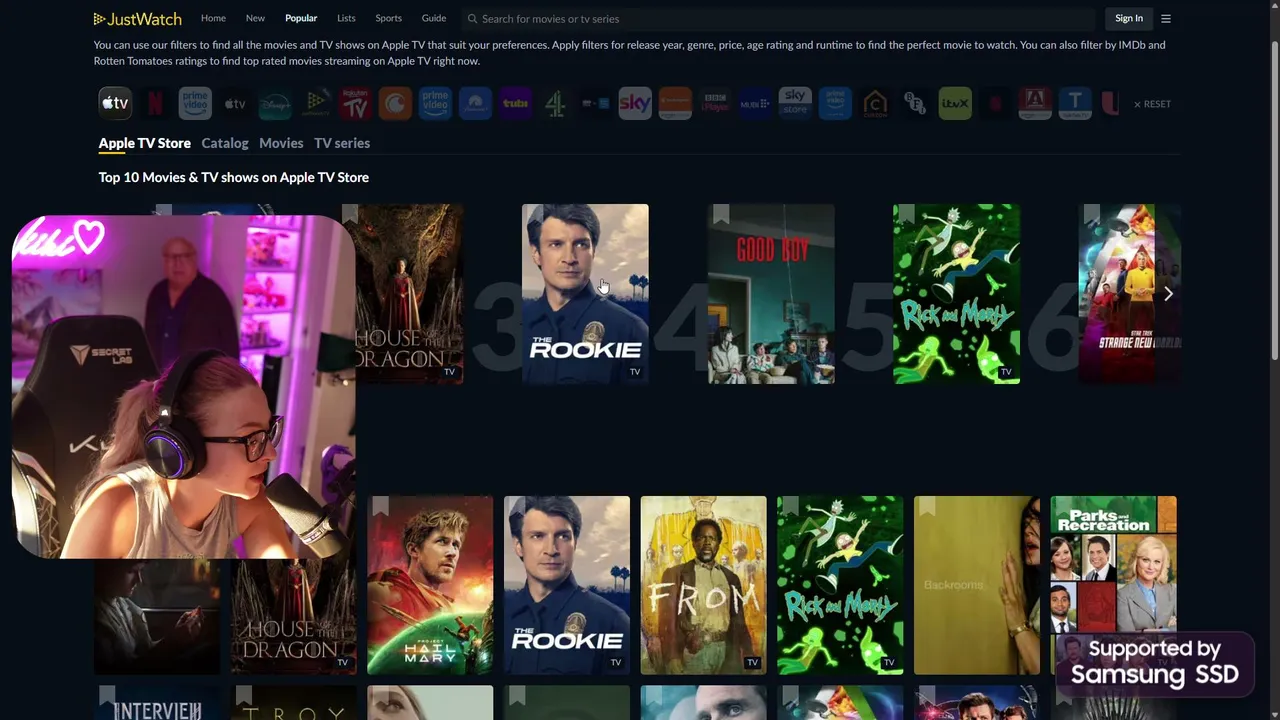Click the search magnifier icon
1280x720 pixels.
click(x=472, y=19)
